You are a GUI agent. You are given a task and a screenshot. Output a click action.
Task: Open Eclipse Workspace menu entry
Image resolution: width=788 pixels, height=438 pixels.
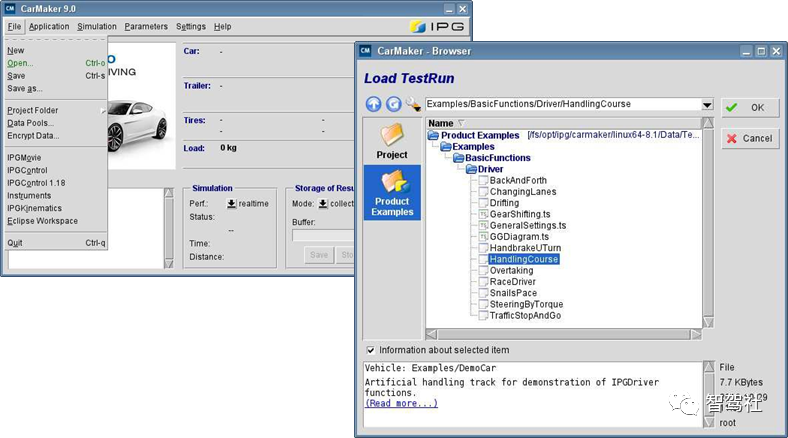coord(56,221)
